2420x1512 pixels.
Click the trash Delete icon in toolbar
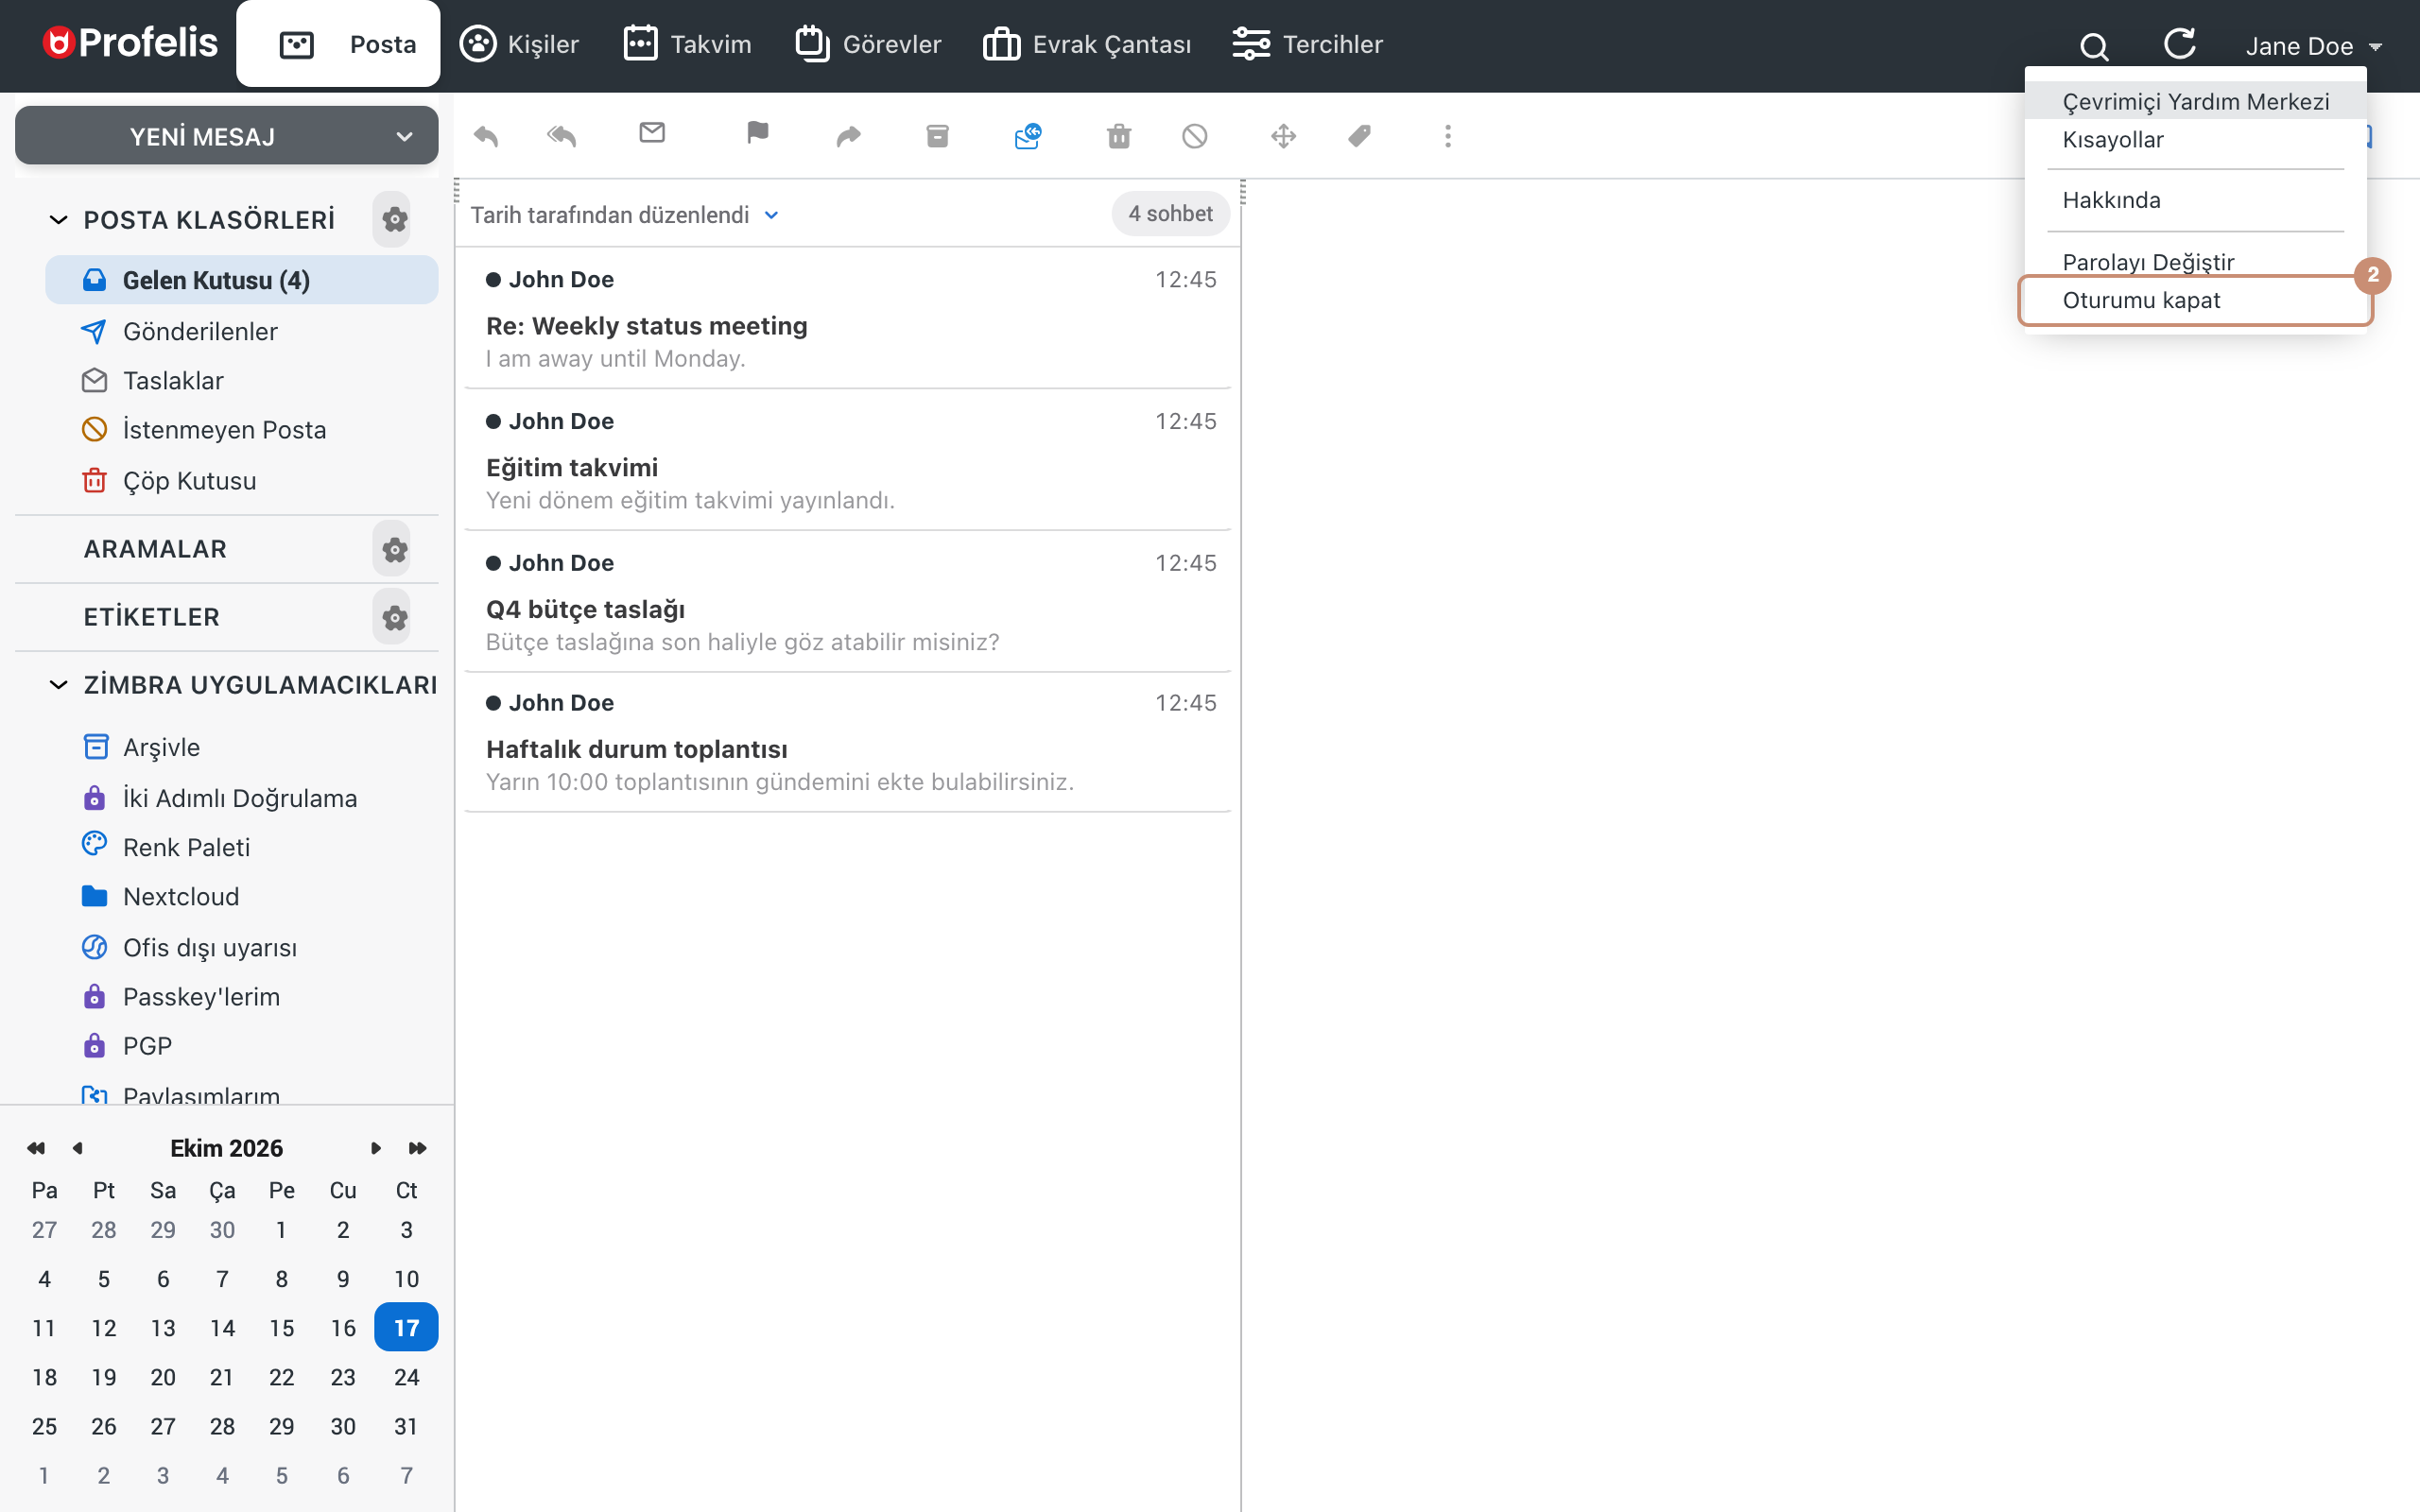coord(1119,135)
